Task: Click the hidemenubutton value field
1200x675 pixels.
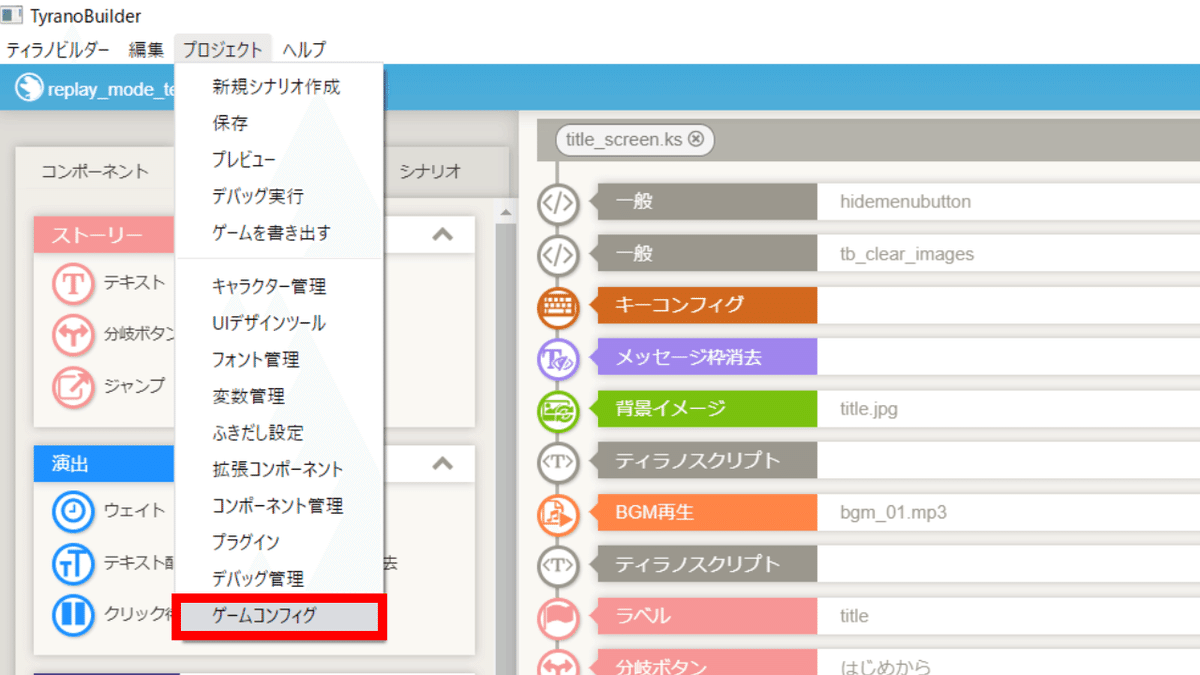Action: 1008,202
